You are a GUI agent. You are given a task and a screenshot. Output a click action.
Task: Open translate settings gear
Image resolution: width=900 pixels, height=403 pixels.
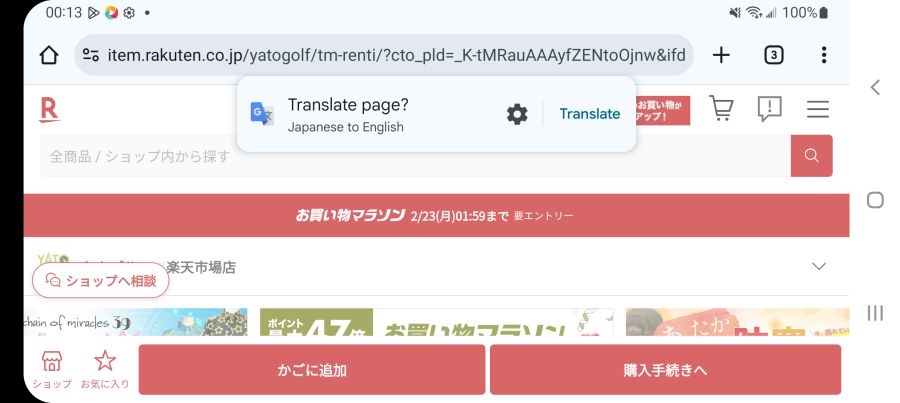pos(517,114)
